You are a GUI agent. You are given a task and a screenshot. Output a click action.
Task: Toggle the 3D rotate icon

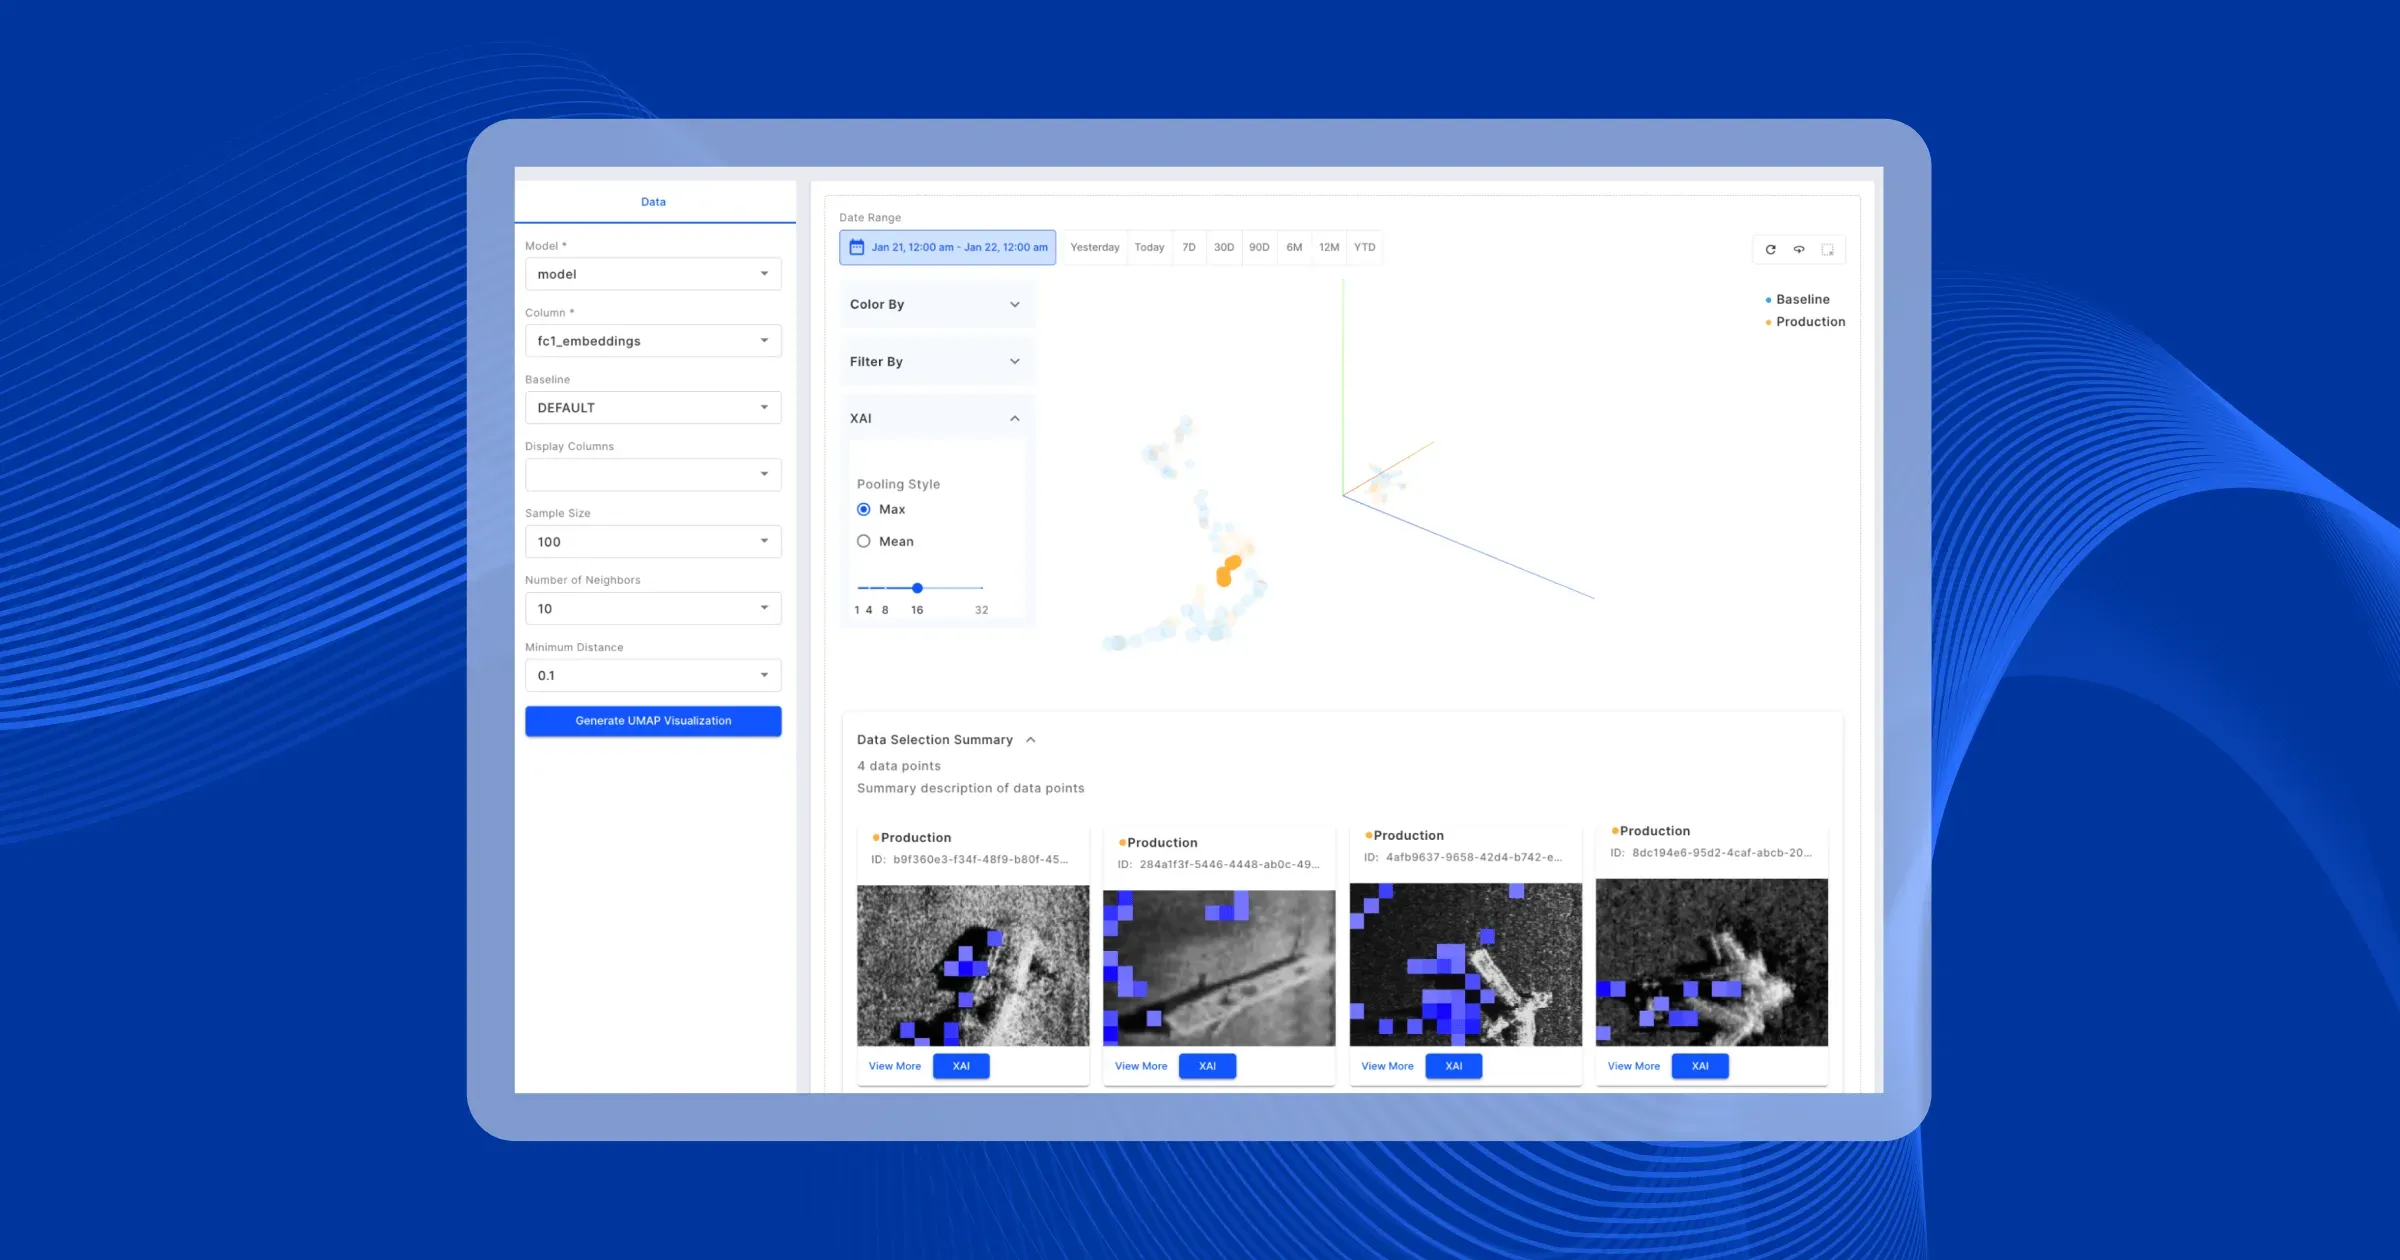click(1799, 249)
